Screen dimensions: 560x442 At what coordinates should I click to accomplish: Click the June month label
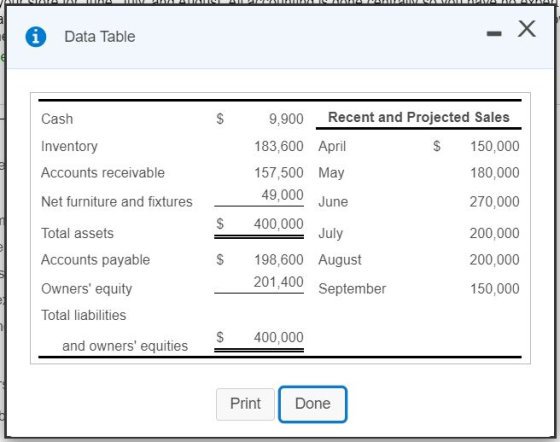(333, 202)
